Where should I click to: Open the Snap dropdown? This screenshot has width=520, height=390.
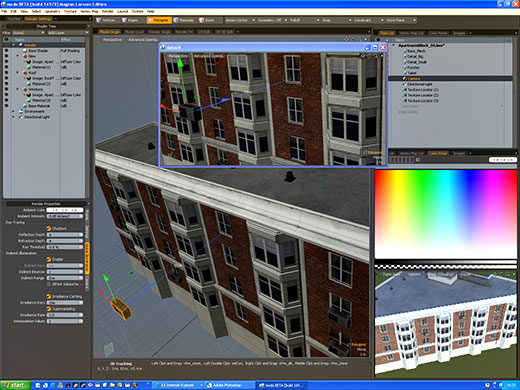337,20
